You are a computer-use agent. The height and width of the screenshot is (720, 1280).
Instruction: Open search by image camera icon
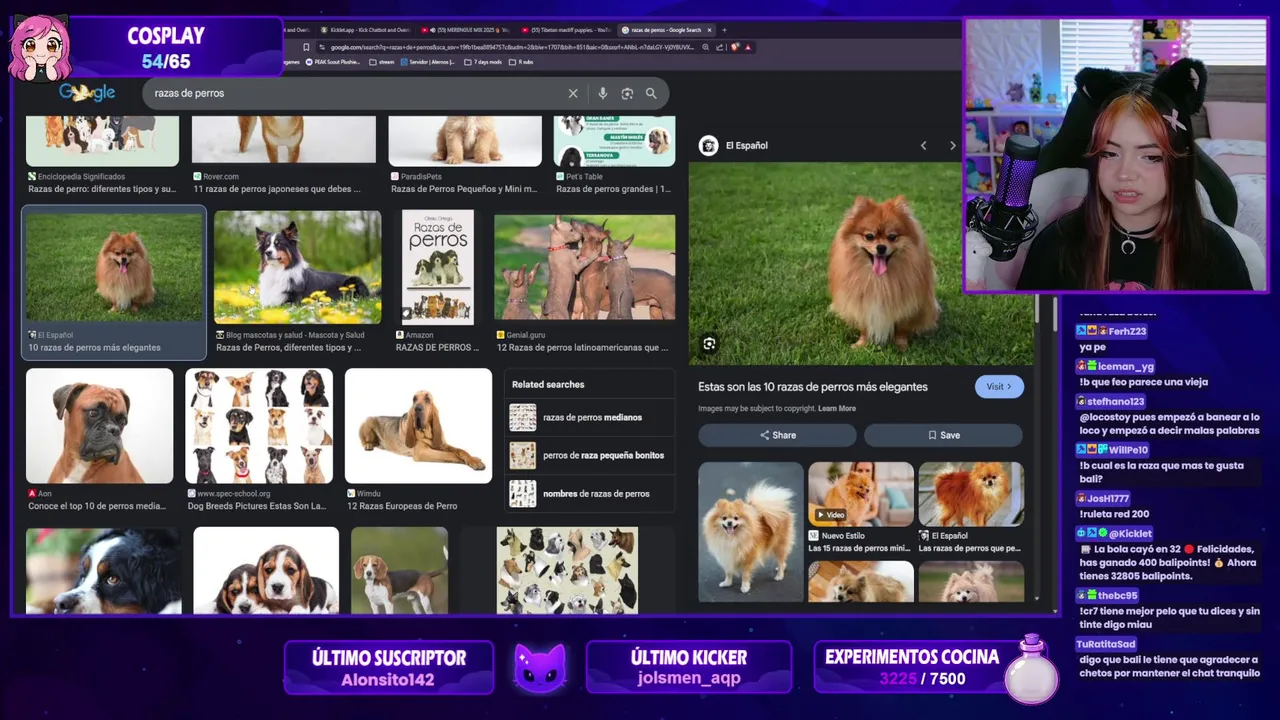tap(627, 93)
